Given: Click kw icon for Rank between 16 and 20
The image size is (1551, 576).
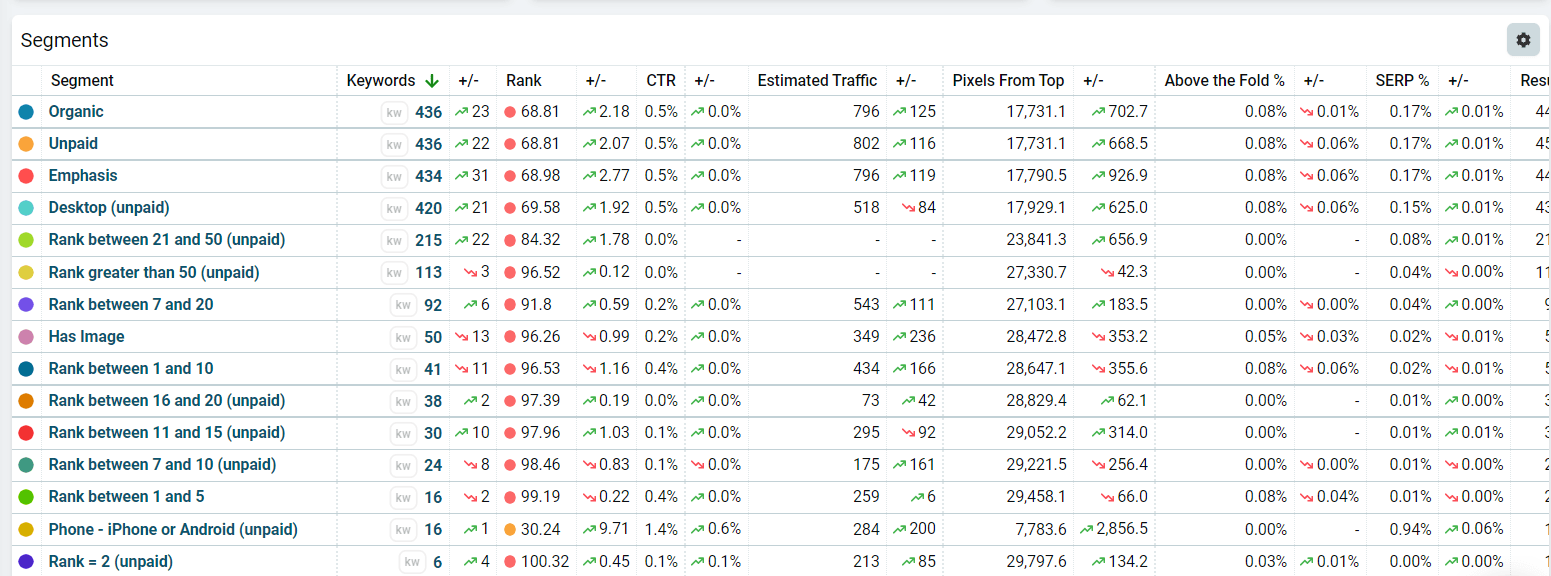Looking at the screenshot, I should point(403,401).
